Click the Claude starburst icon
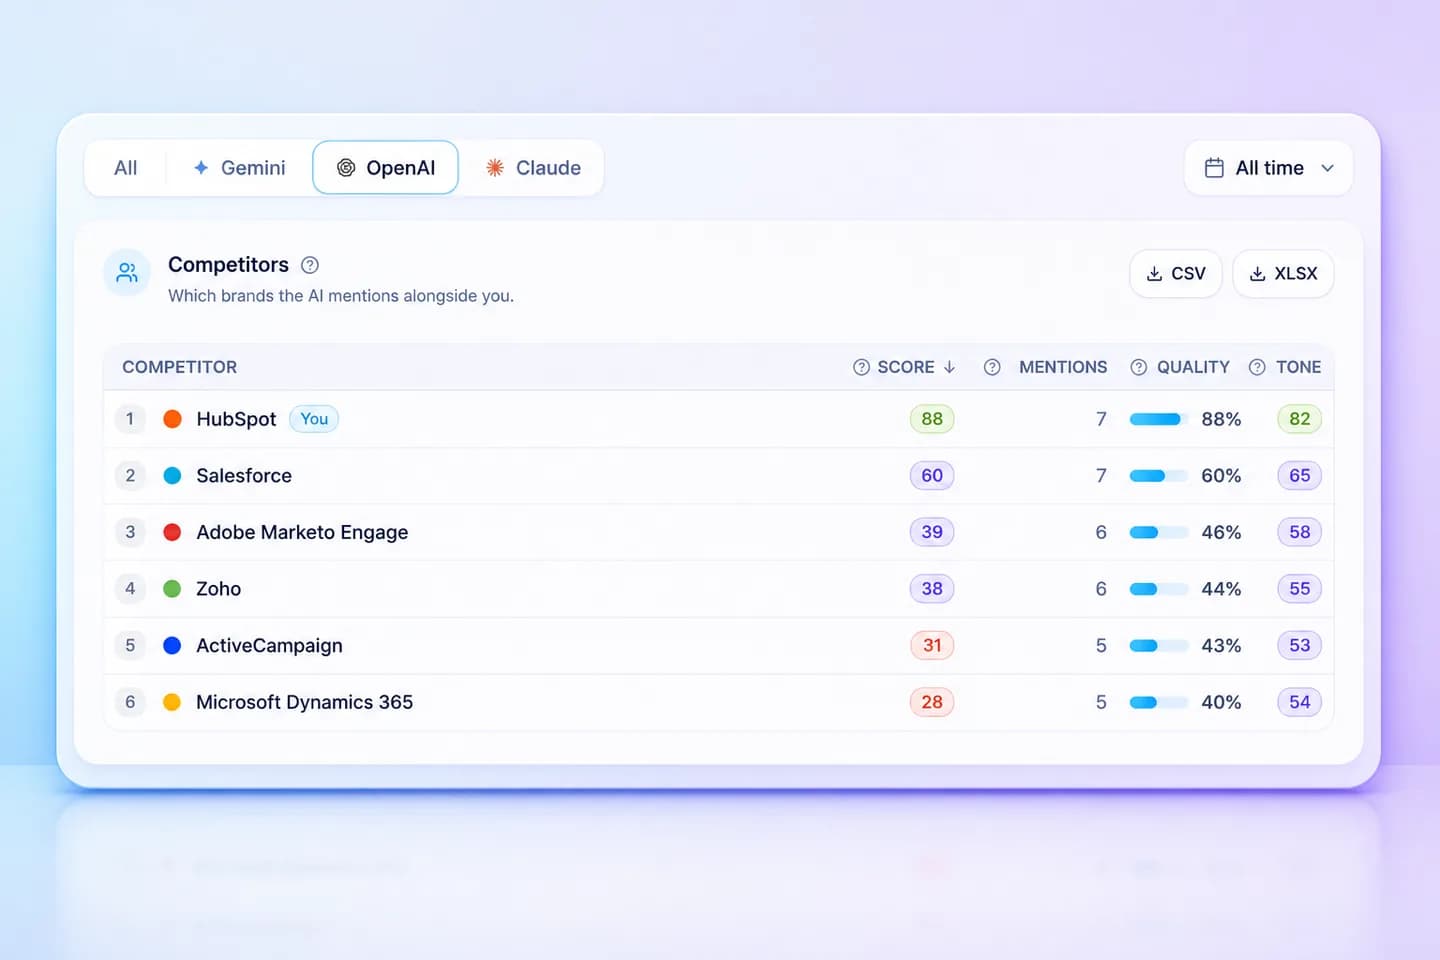The width and height of the screenshot is (1440, 960). [x=495, y=168]
